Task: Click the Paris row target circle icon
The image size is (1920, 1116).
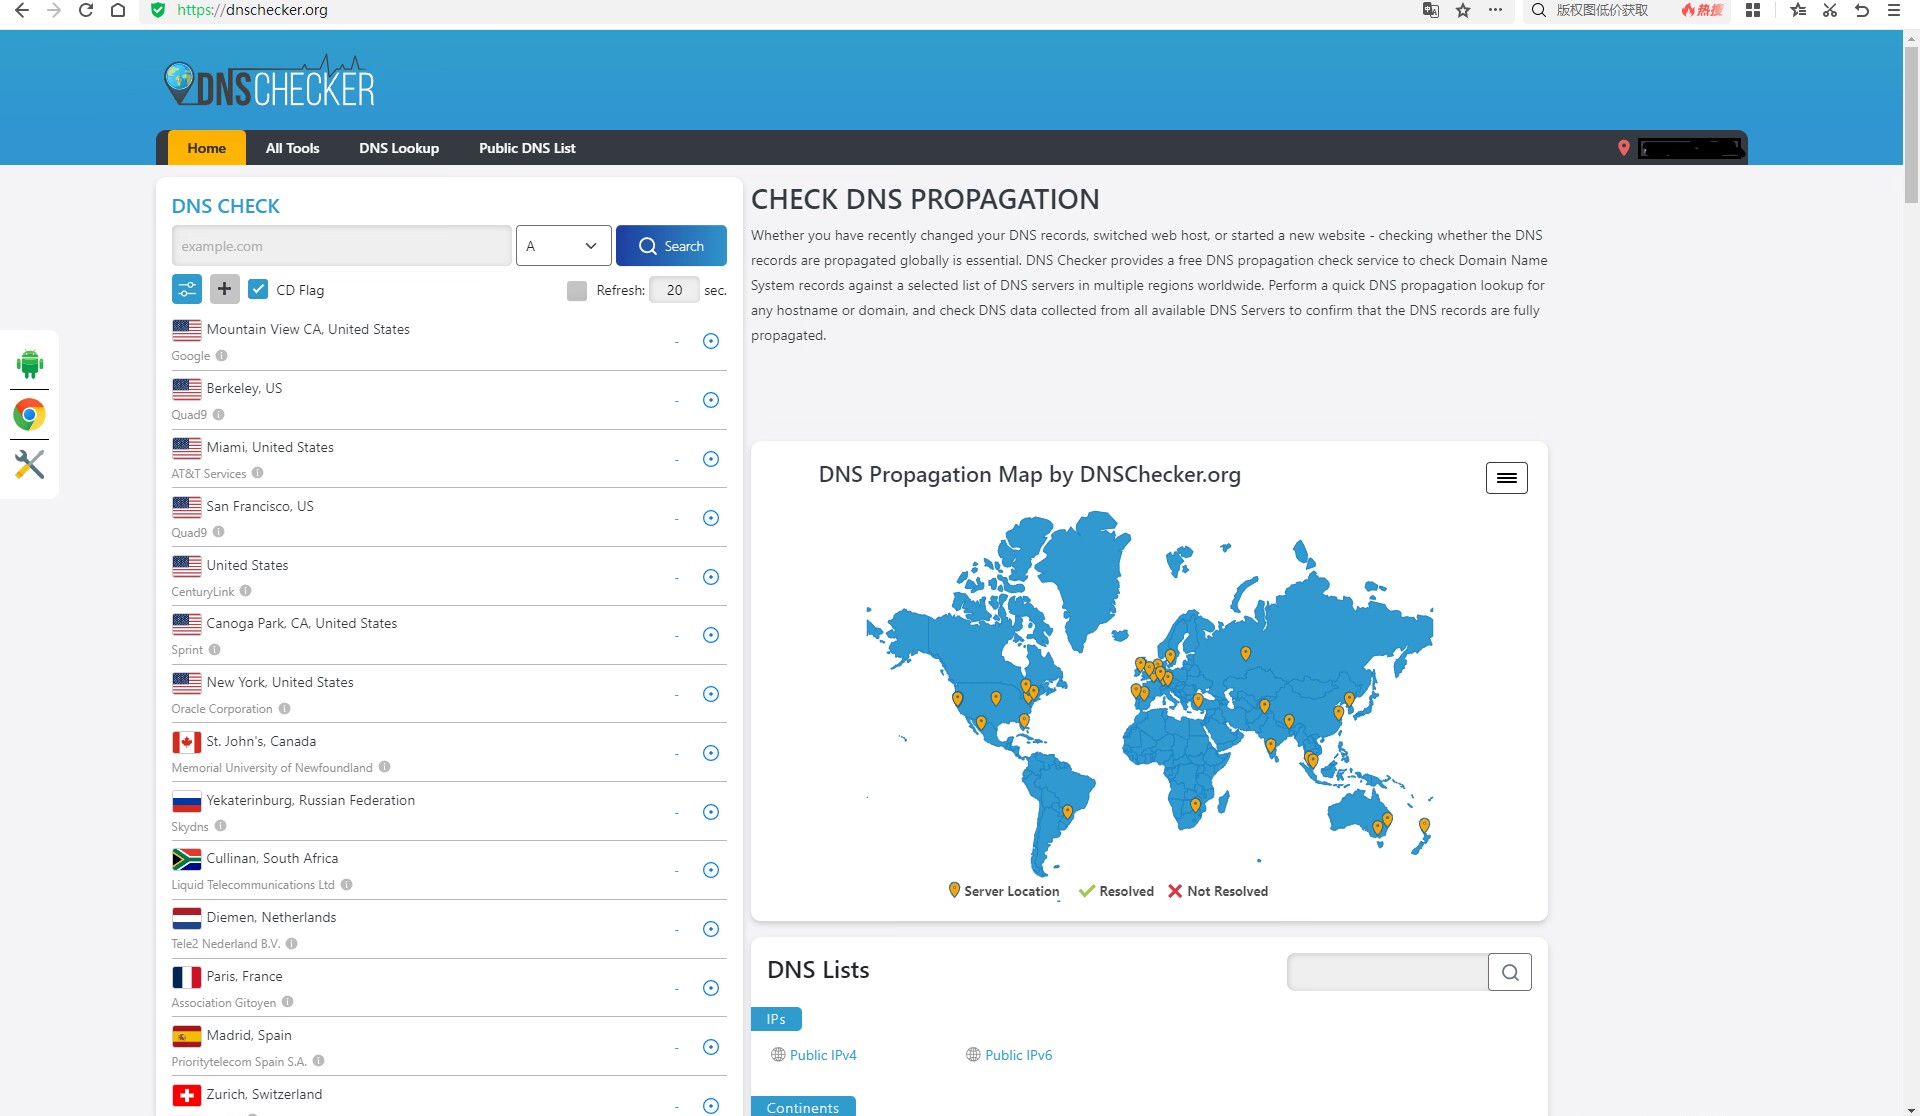Action: click(711, 988)
